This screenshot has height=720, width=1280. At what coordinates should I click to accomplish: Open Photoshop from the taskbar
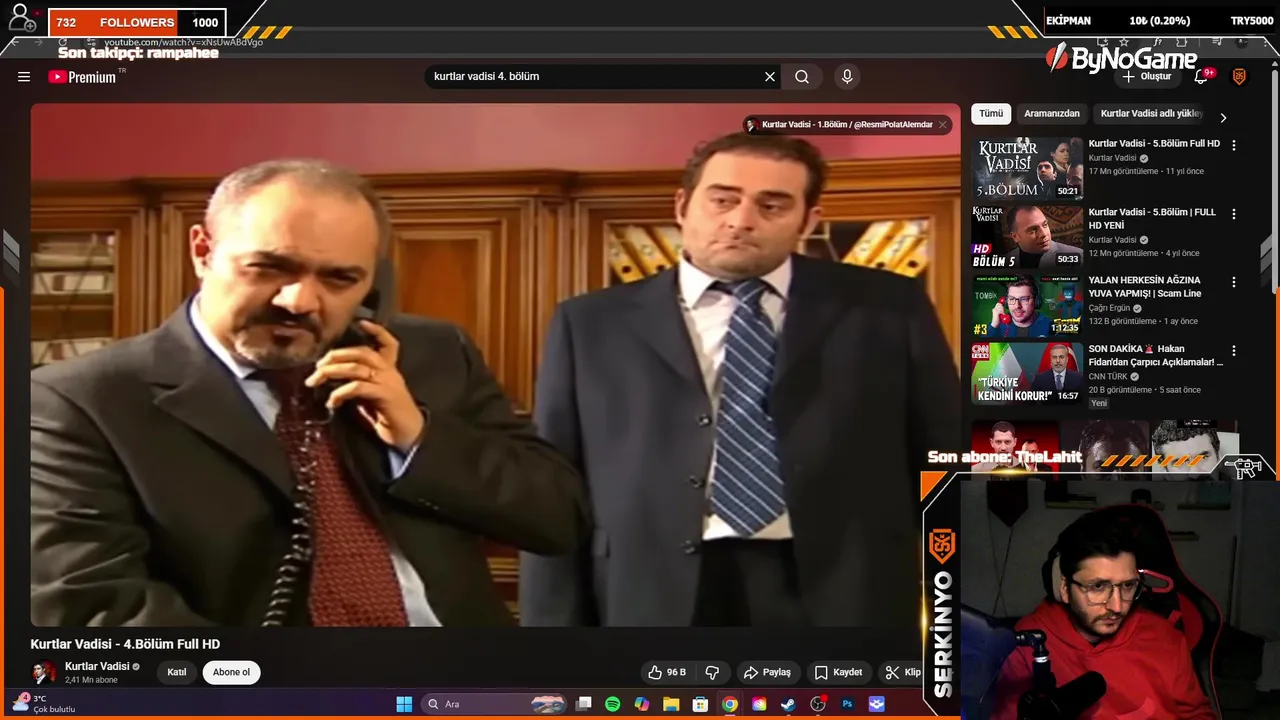[847, 704]
